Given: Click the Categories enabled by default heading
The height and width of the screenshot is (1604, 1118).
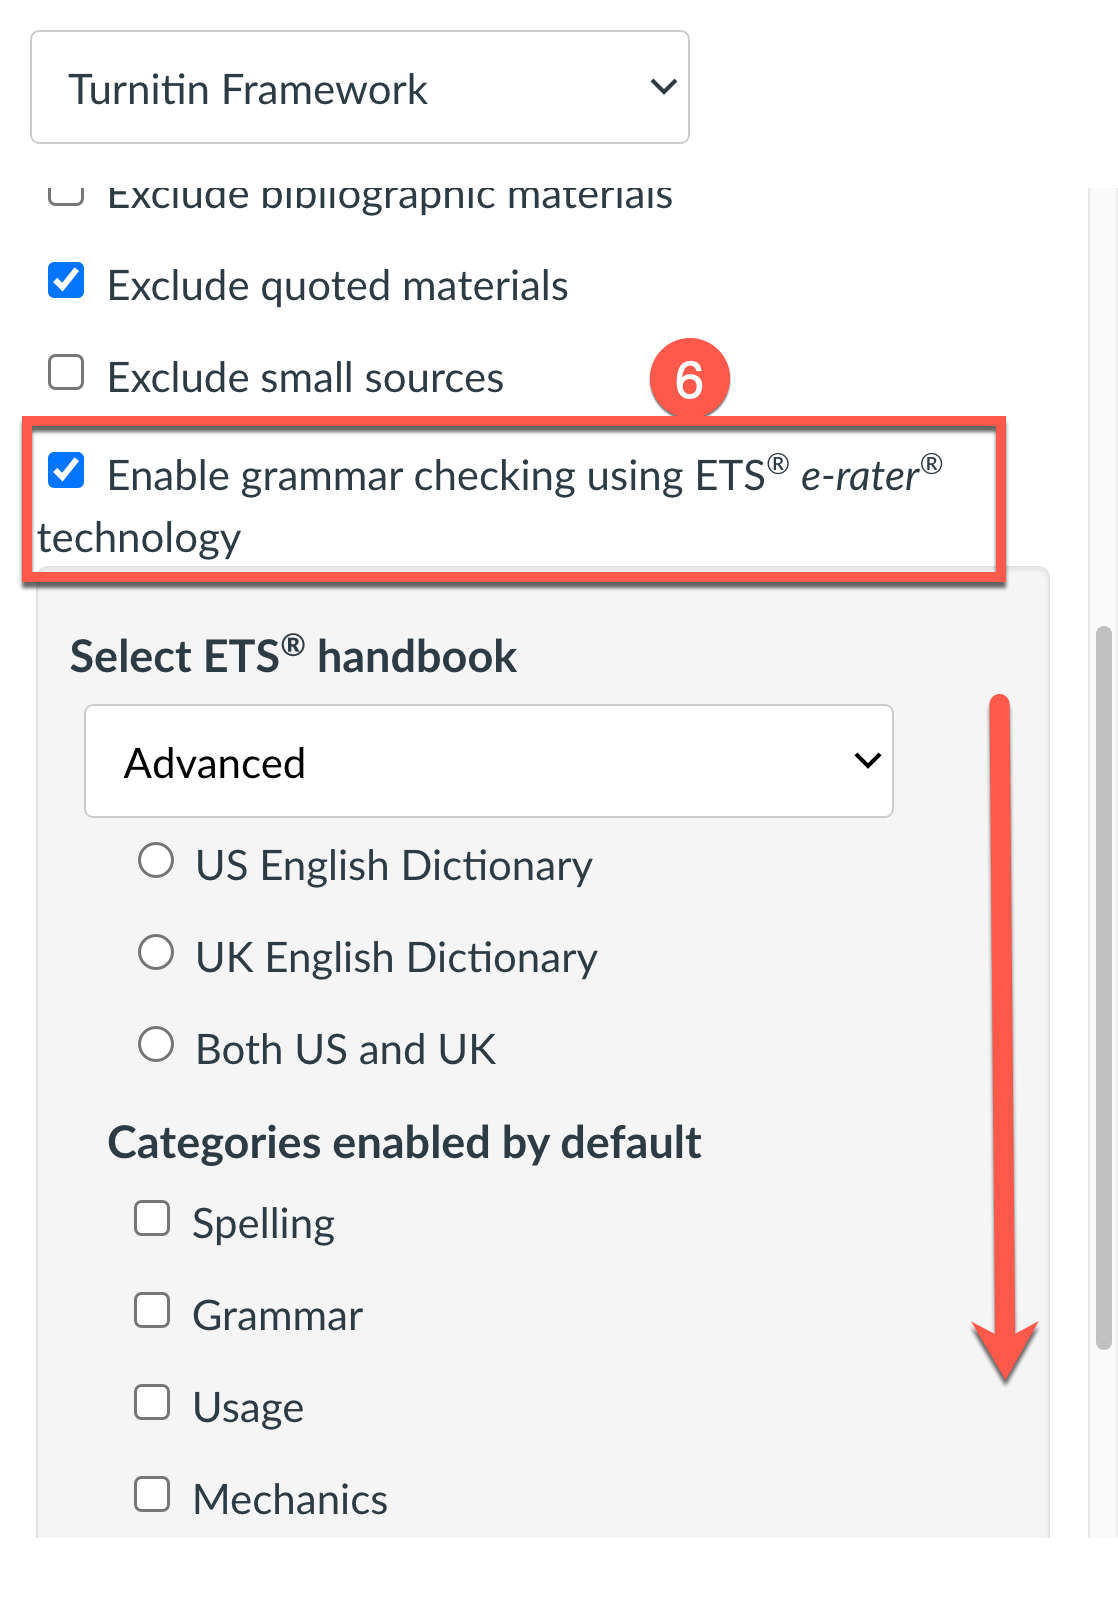Looking at the screenshot, I should click(x=404, y=1142).
